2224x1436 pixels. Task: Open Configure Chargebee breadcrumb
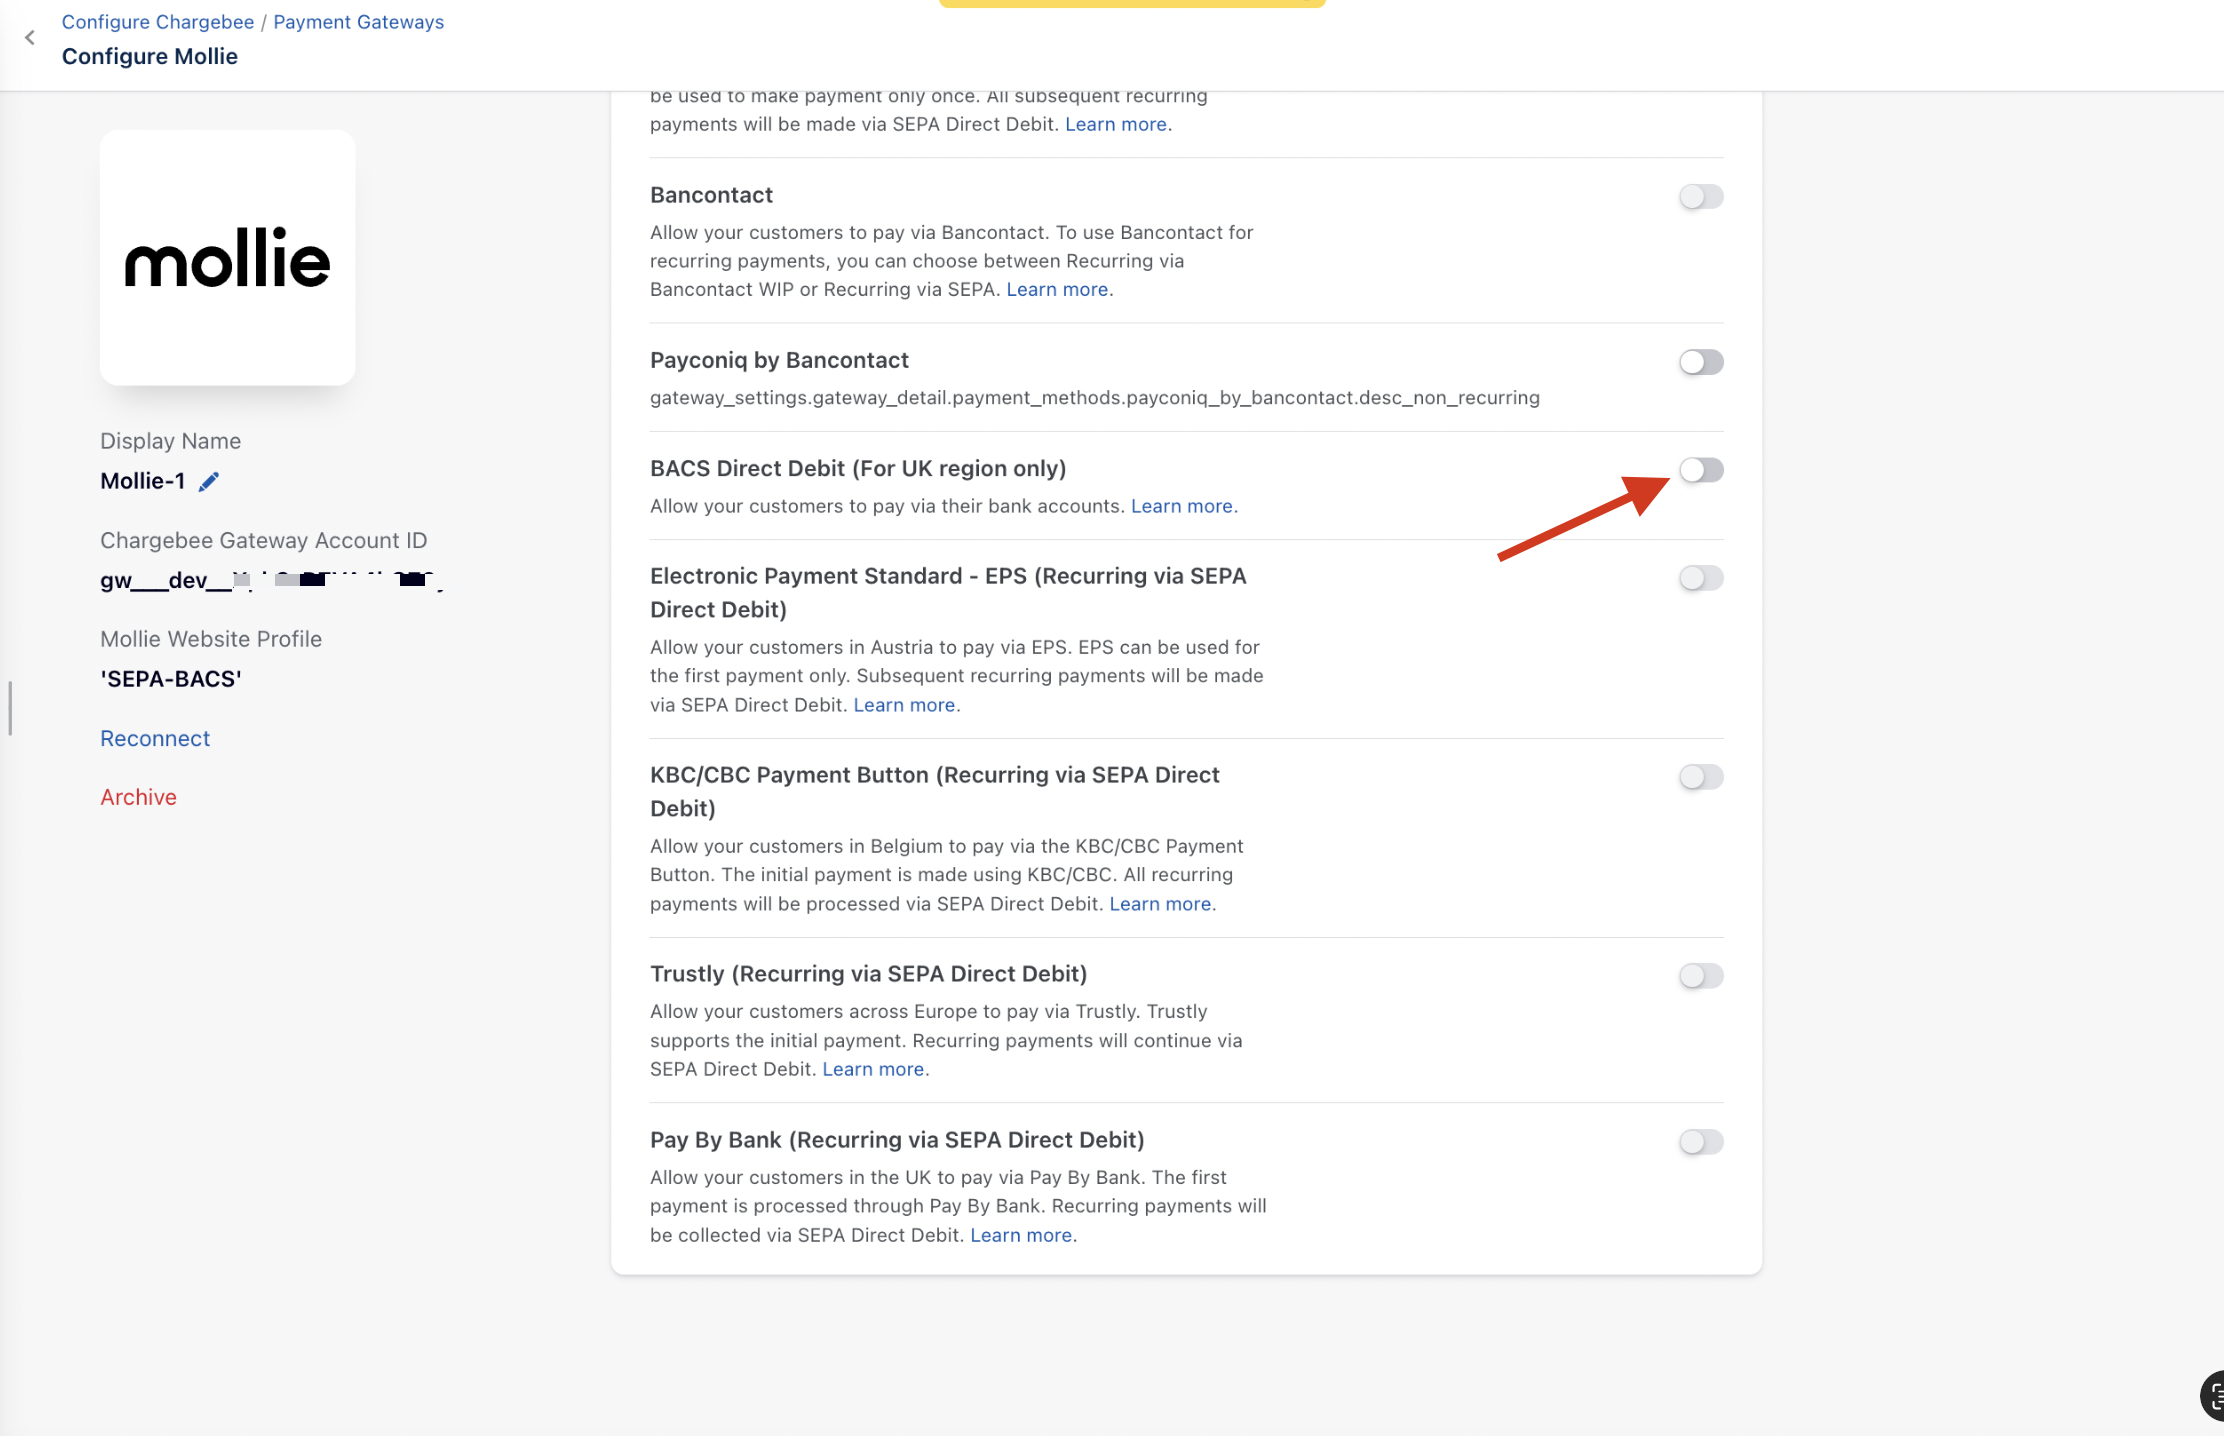[158, 22]
